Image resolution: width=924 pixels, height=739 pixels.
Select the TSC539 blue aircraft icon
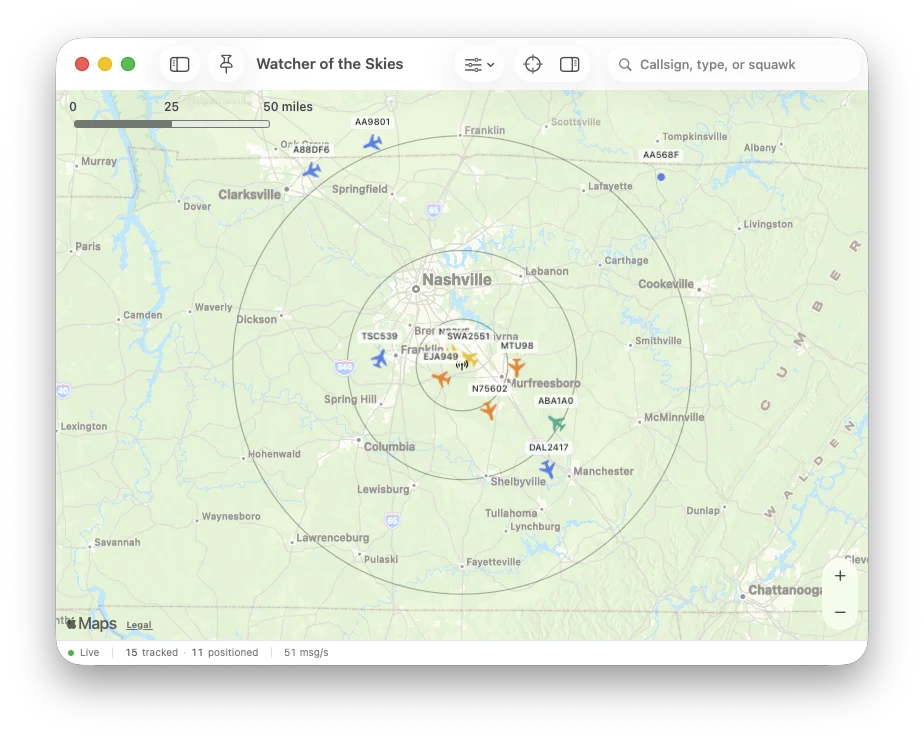(380, 358)
